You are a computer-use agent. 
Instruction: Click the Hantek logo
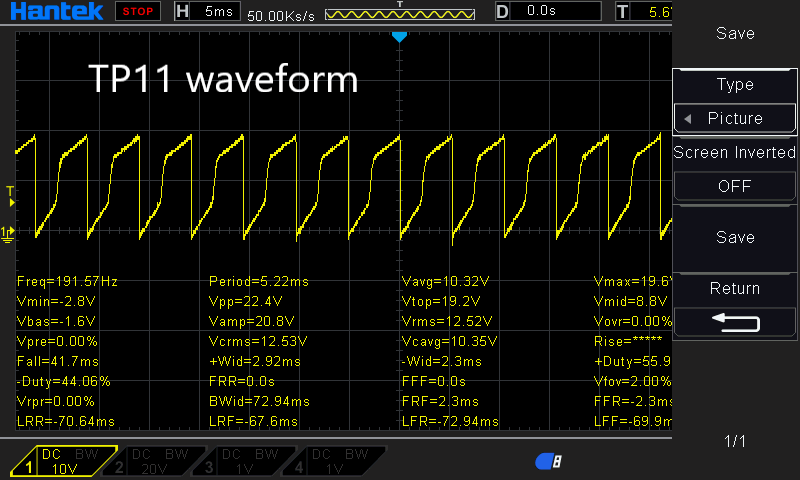pyautogui.click(x=56, y=11)
